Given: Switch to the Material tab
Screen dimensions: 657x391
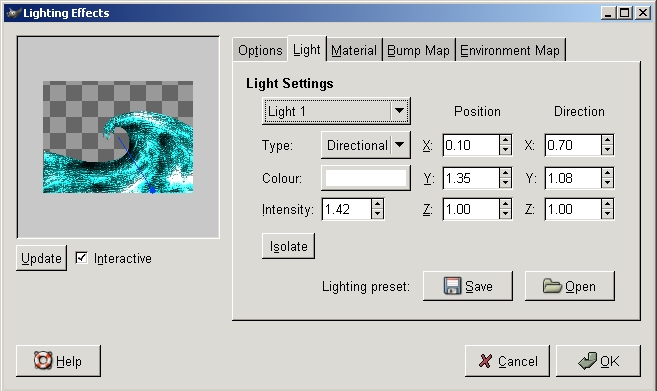Looking at the screenshot, I should pos(354,50).
